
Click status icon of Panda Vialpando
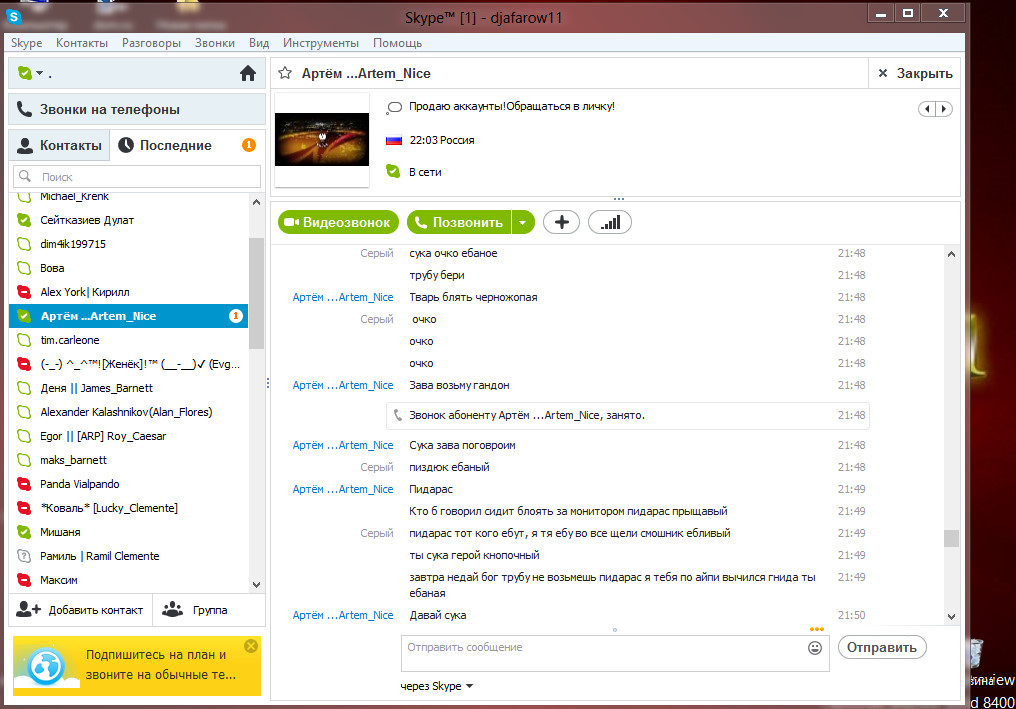24,484
